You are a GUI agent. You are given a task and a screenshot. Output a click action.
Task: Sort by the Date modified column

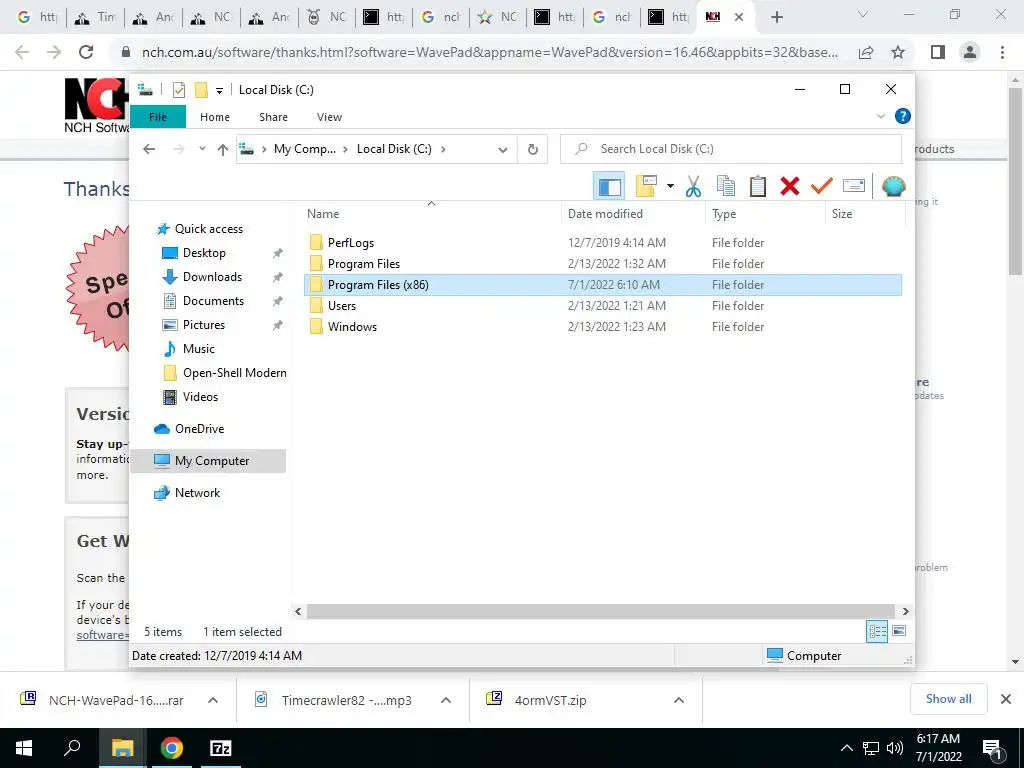[633, 214]
